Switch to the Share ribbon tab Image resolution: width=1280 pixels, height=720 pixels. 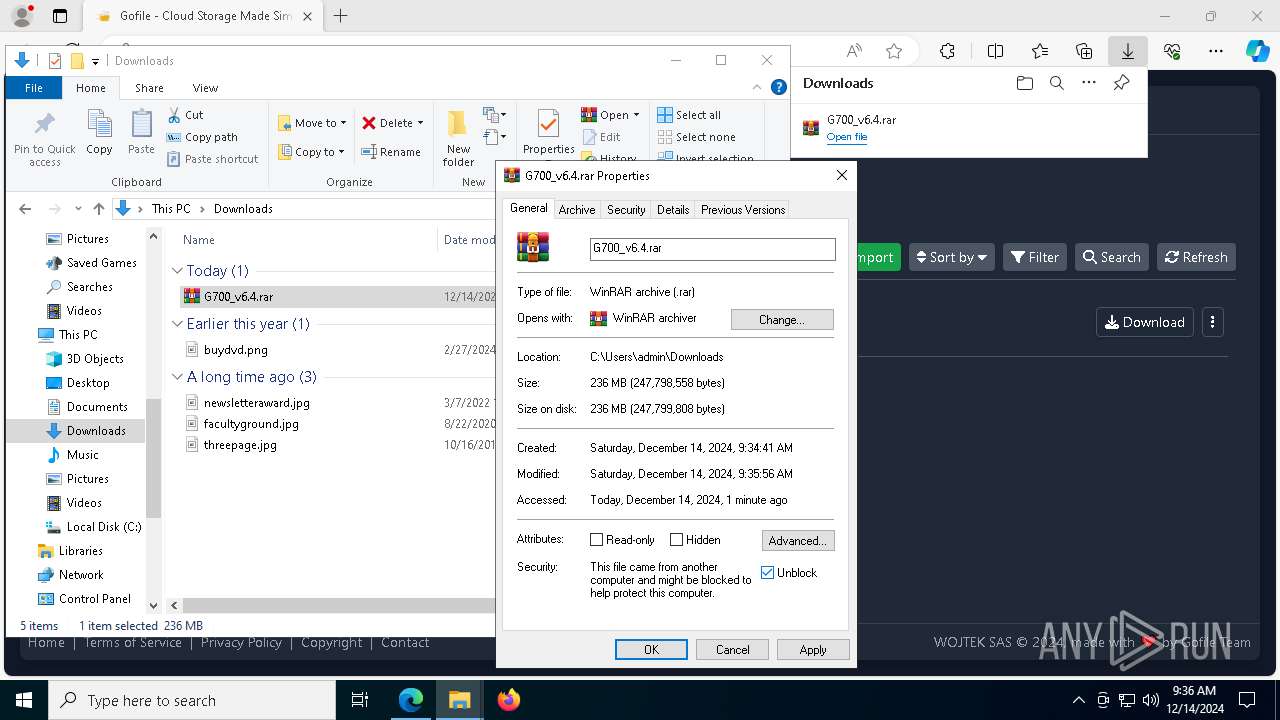click(149, 88)
